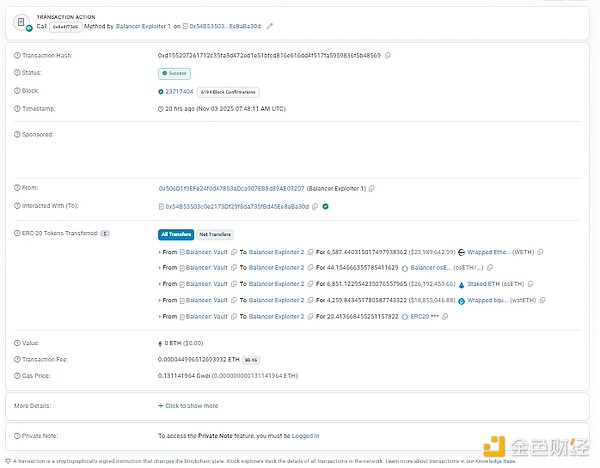
Task: Copy the transaction hash to clipboard
Action: point(388,54)
